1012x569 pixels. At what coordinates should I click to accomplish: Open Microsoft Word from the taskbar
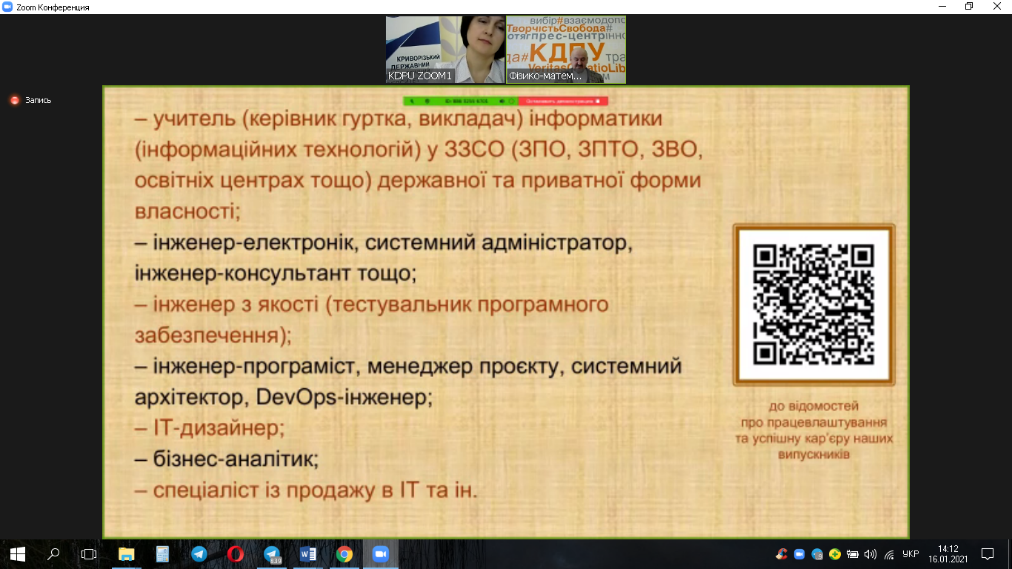tap(308, 553)
